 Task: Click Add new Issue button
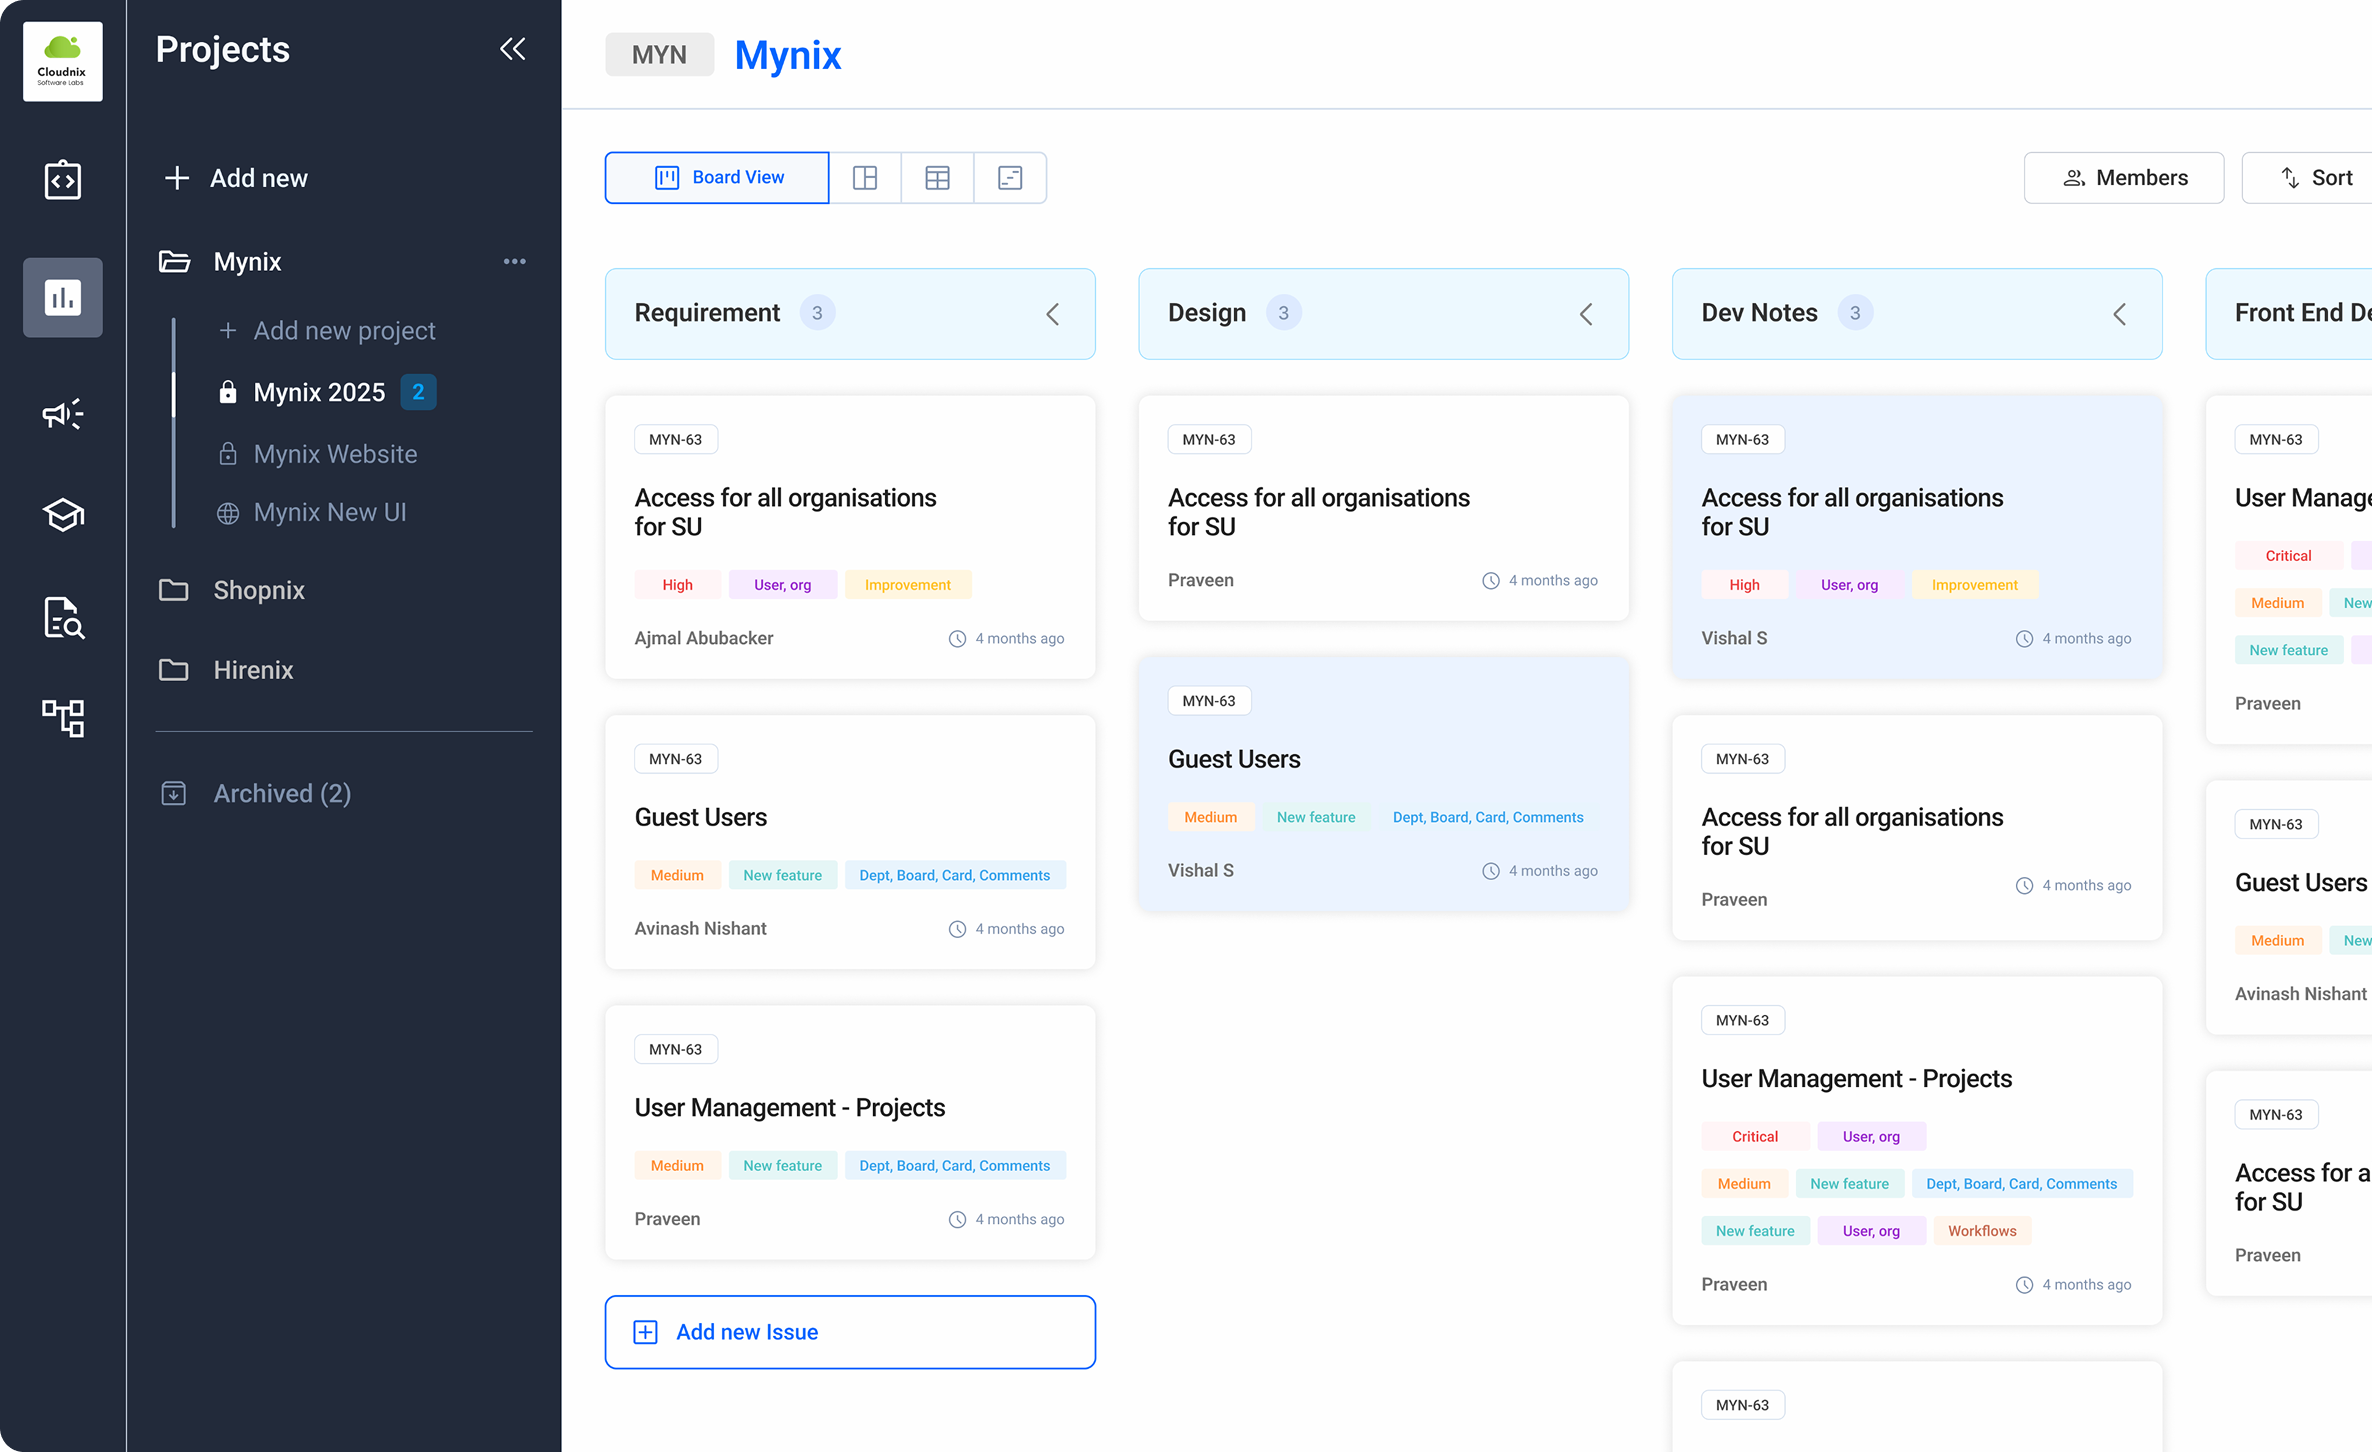point(850,1332)
